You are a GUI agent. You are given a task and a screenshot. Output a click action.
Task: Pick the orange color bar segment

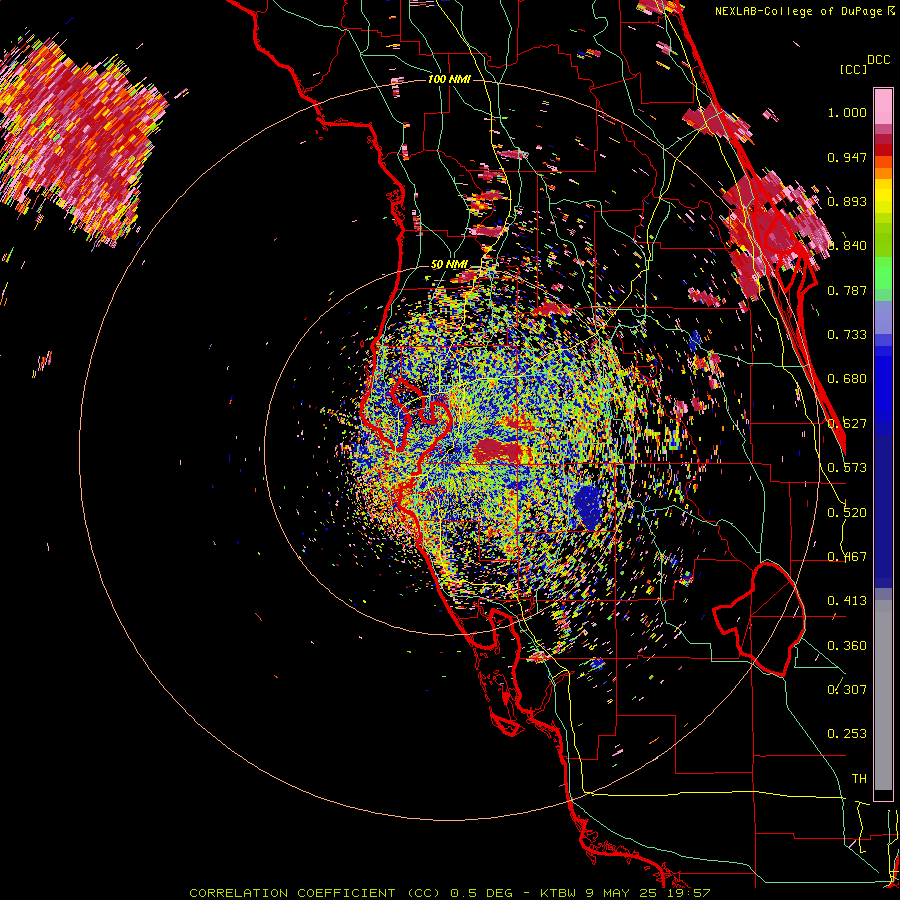coord(883,173)
